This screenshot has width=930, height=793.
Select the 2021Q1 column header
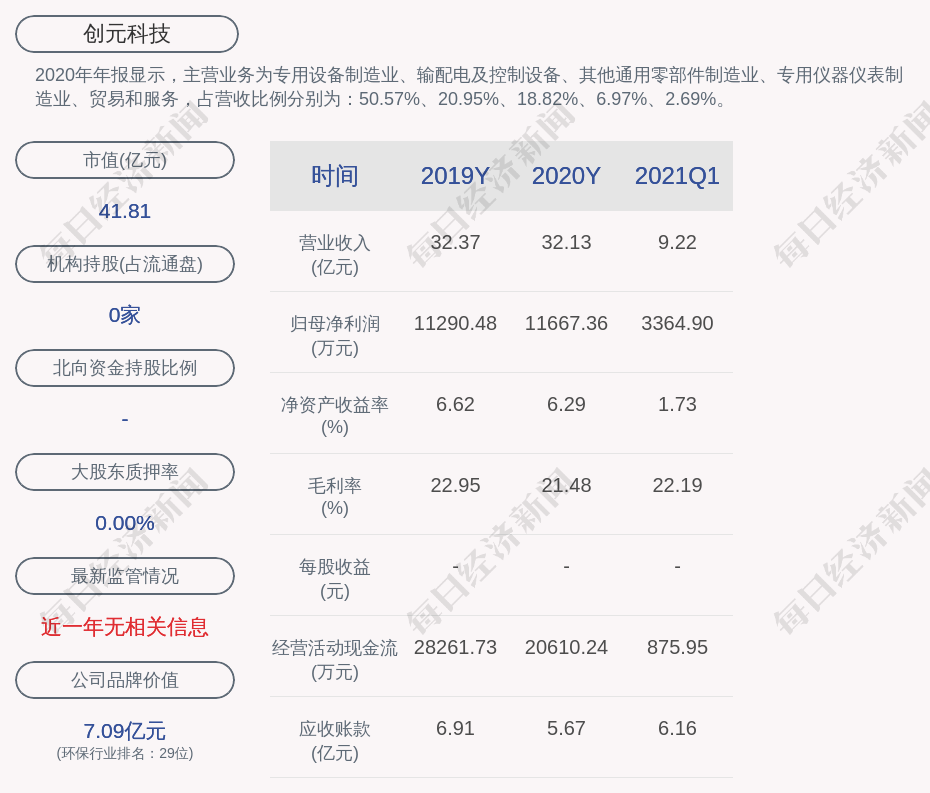click(677, 176)
